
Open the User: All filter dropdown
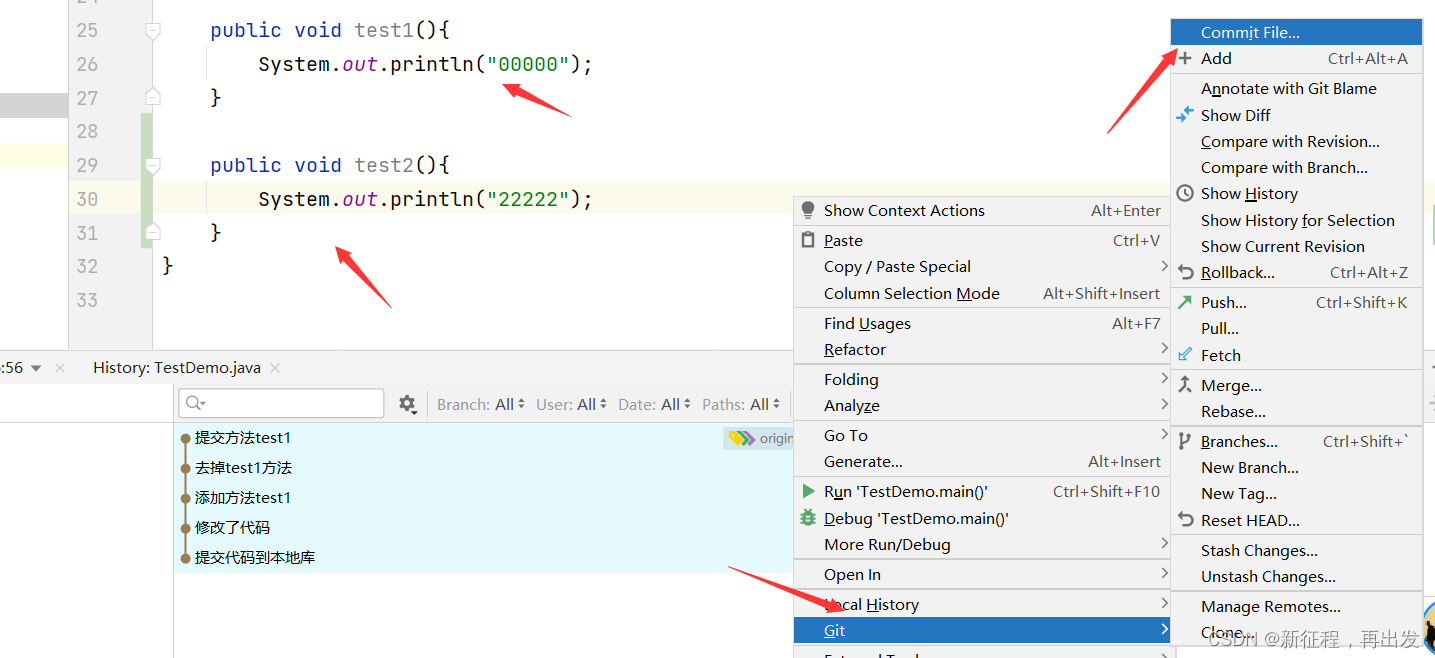pyautogui.click(x=572, y=404)
